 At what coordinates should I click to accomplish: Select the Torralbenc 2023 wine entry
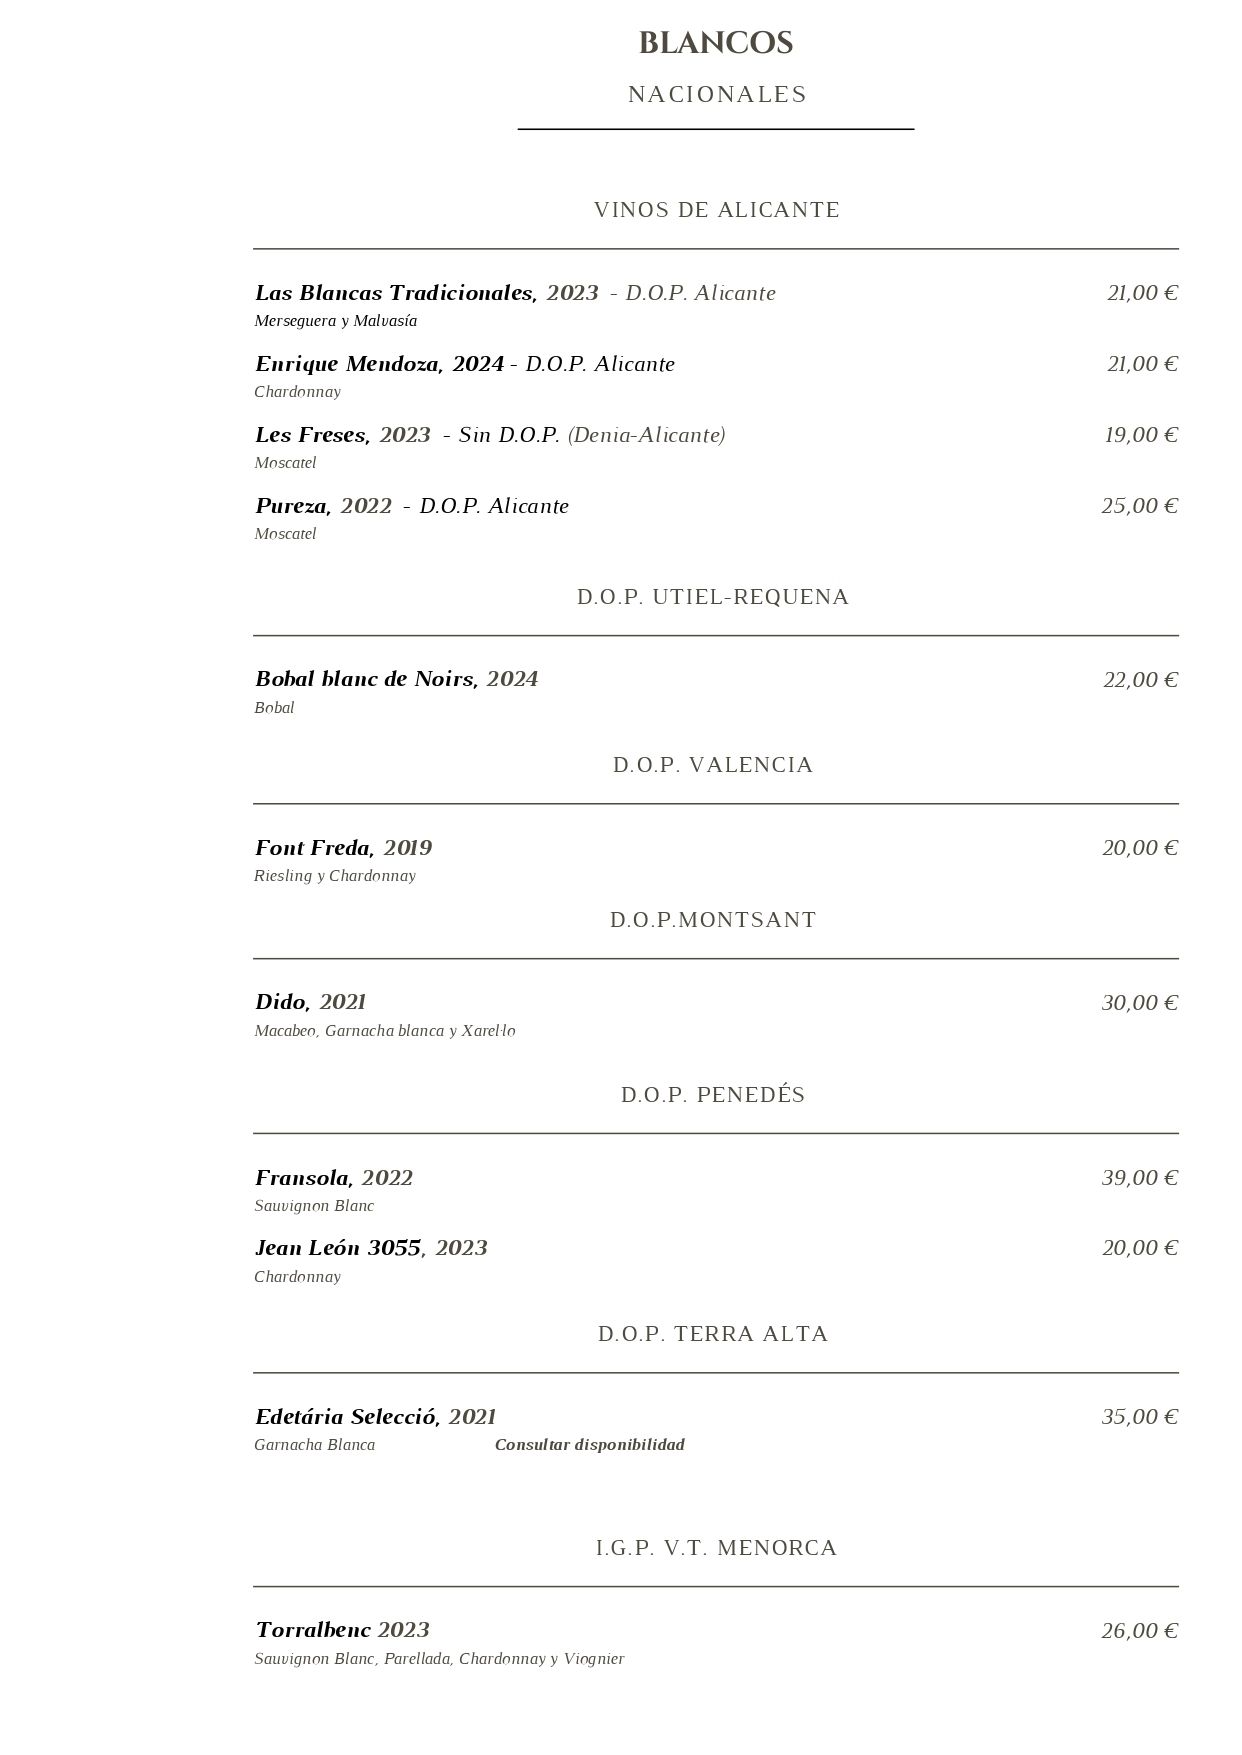coord(342,1630)
